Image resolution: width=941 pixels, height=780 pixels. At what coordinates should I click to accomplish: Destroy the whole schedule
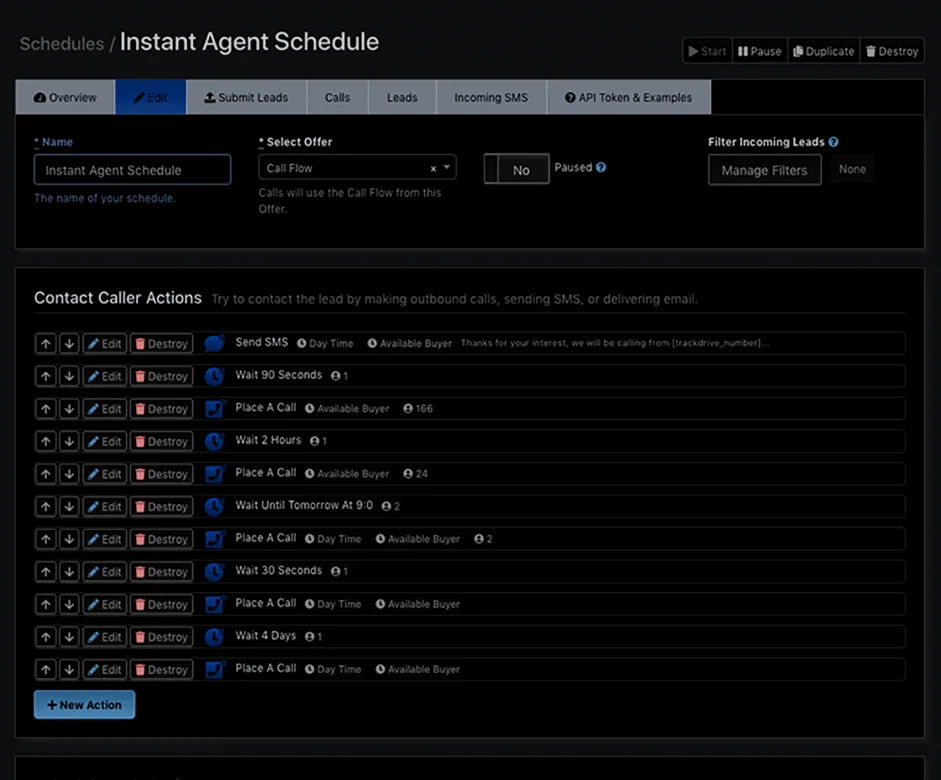click(892, 51)
